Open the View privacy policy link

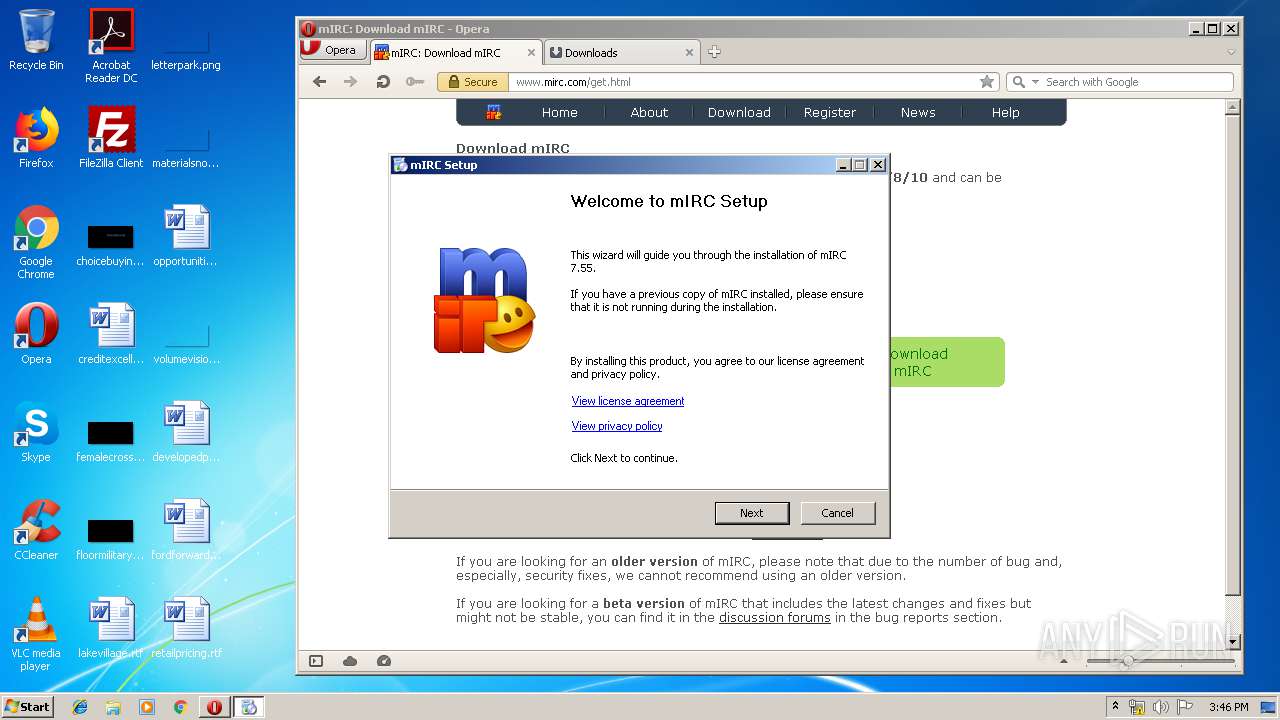[617, 426]
